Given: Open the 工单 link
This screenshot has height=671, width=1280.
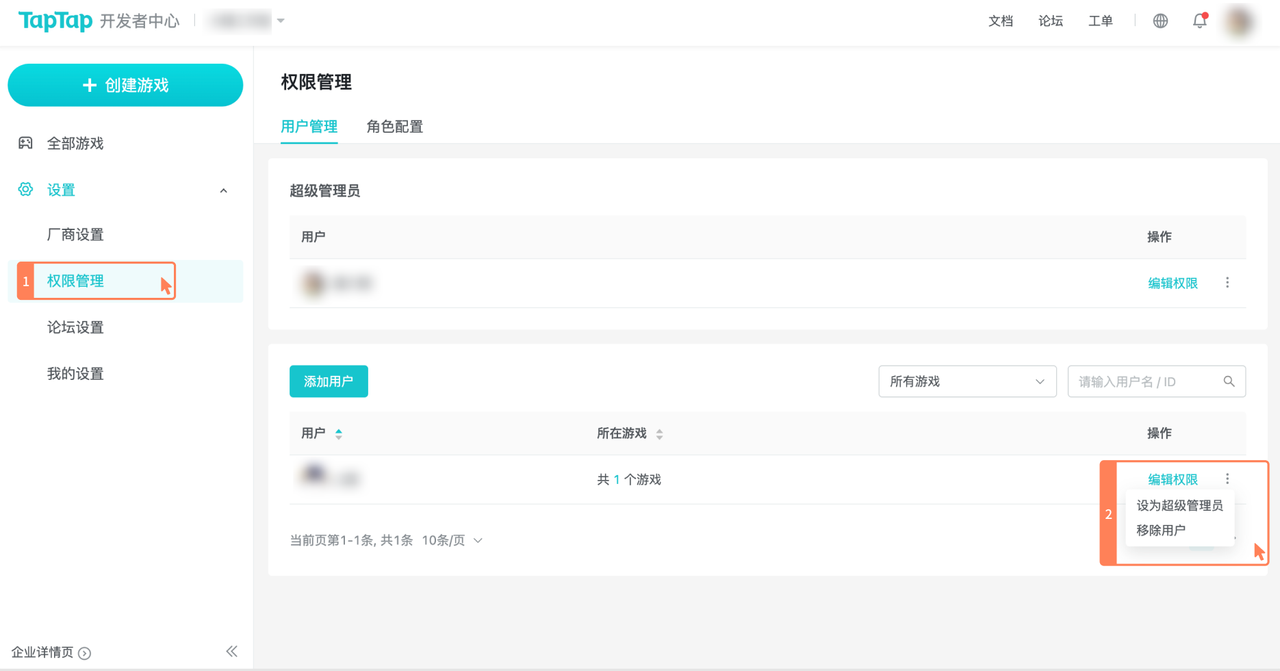Looking at the screenshot, I should point(1101,21).
